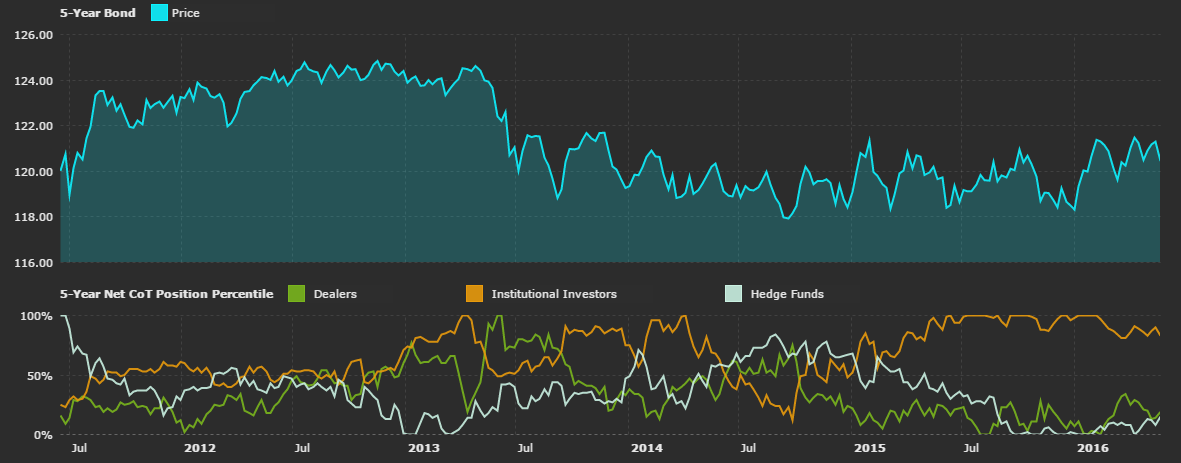Click the 122.00 price axis label
This screenshot has height=463, width=1181.
point(34,126)
